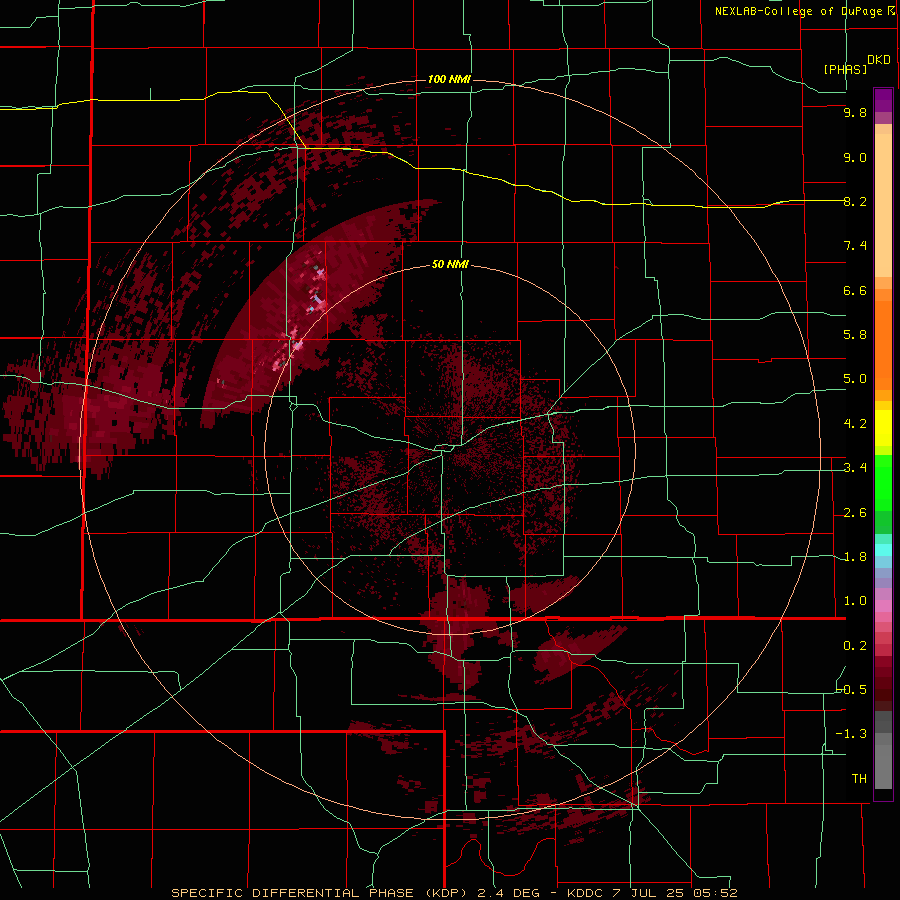This screenshot has width=900, height=900.
Task: Pick the pink segment of the color bar
Action: click(x=883, y=606)
